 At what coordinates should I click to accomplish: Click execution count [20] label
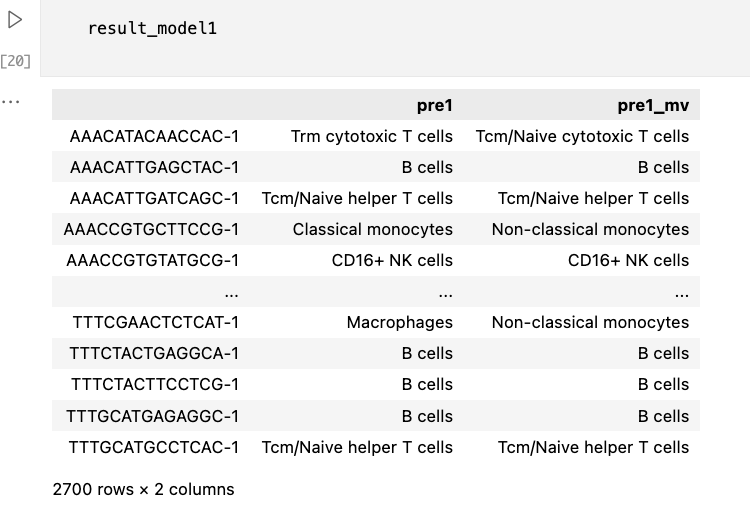point(16,61)
